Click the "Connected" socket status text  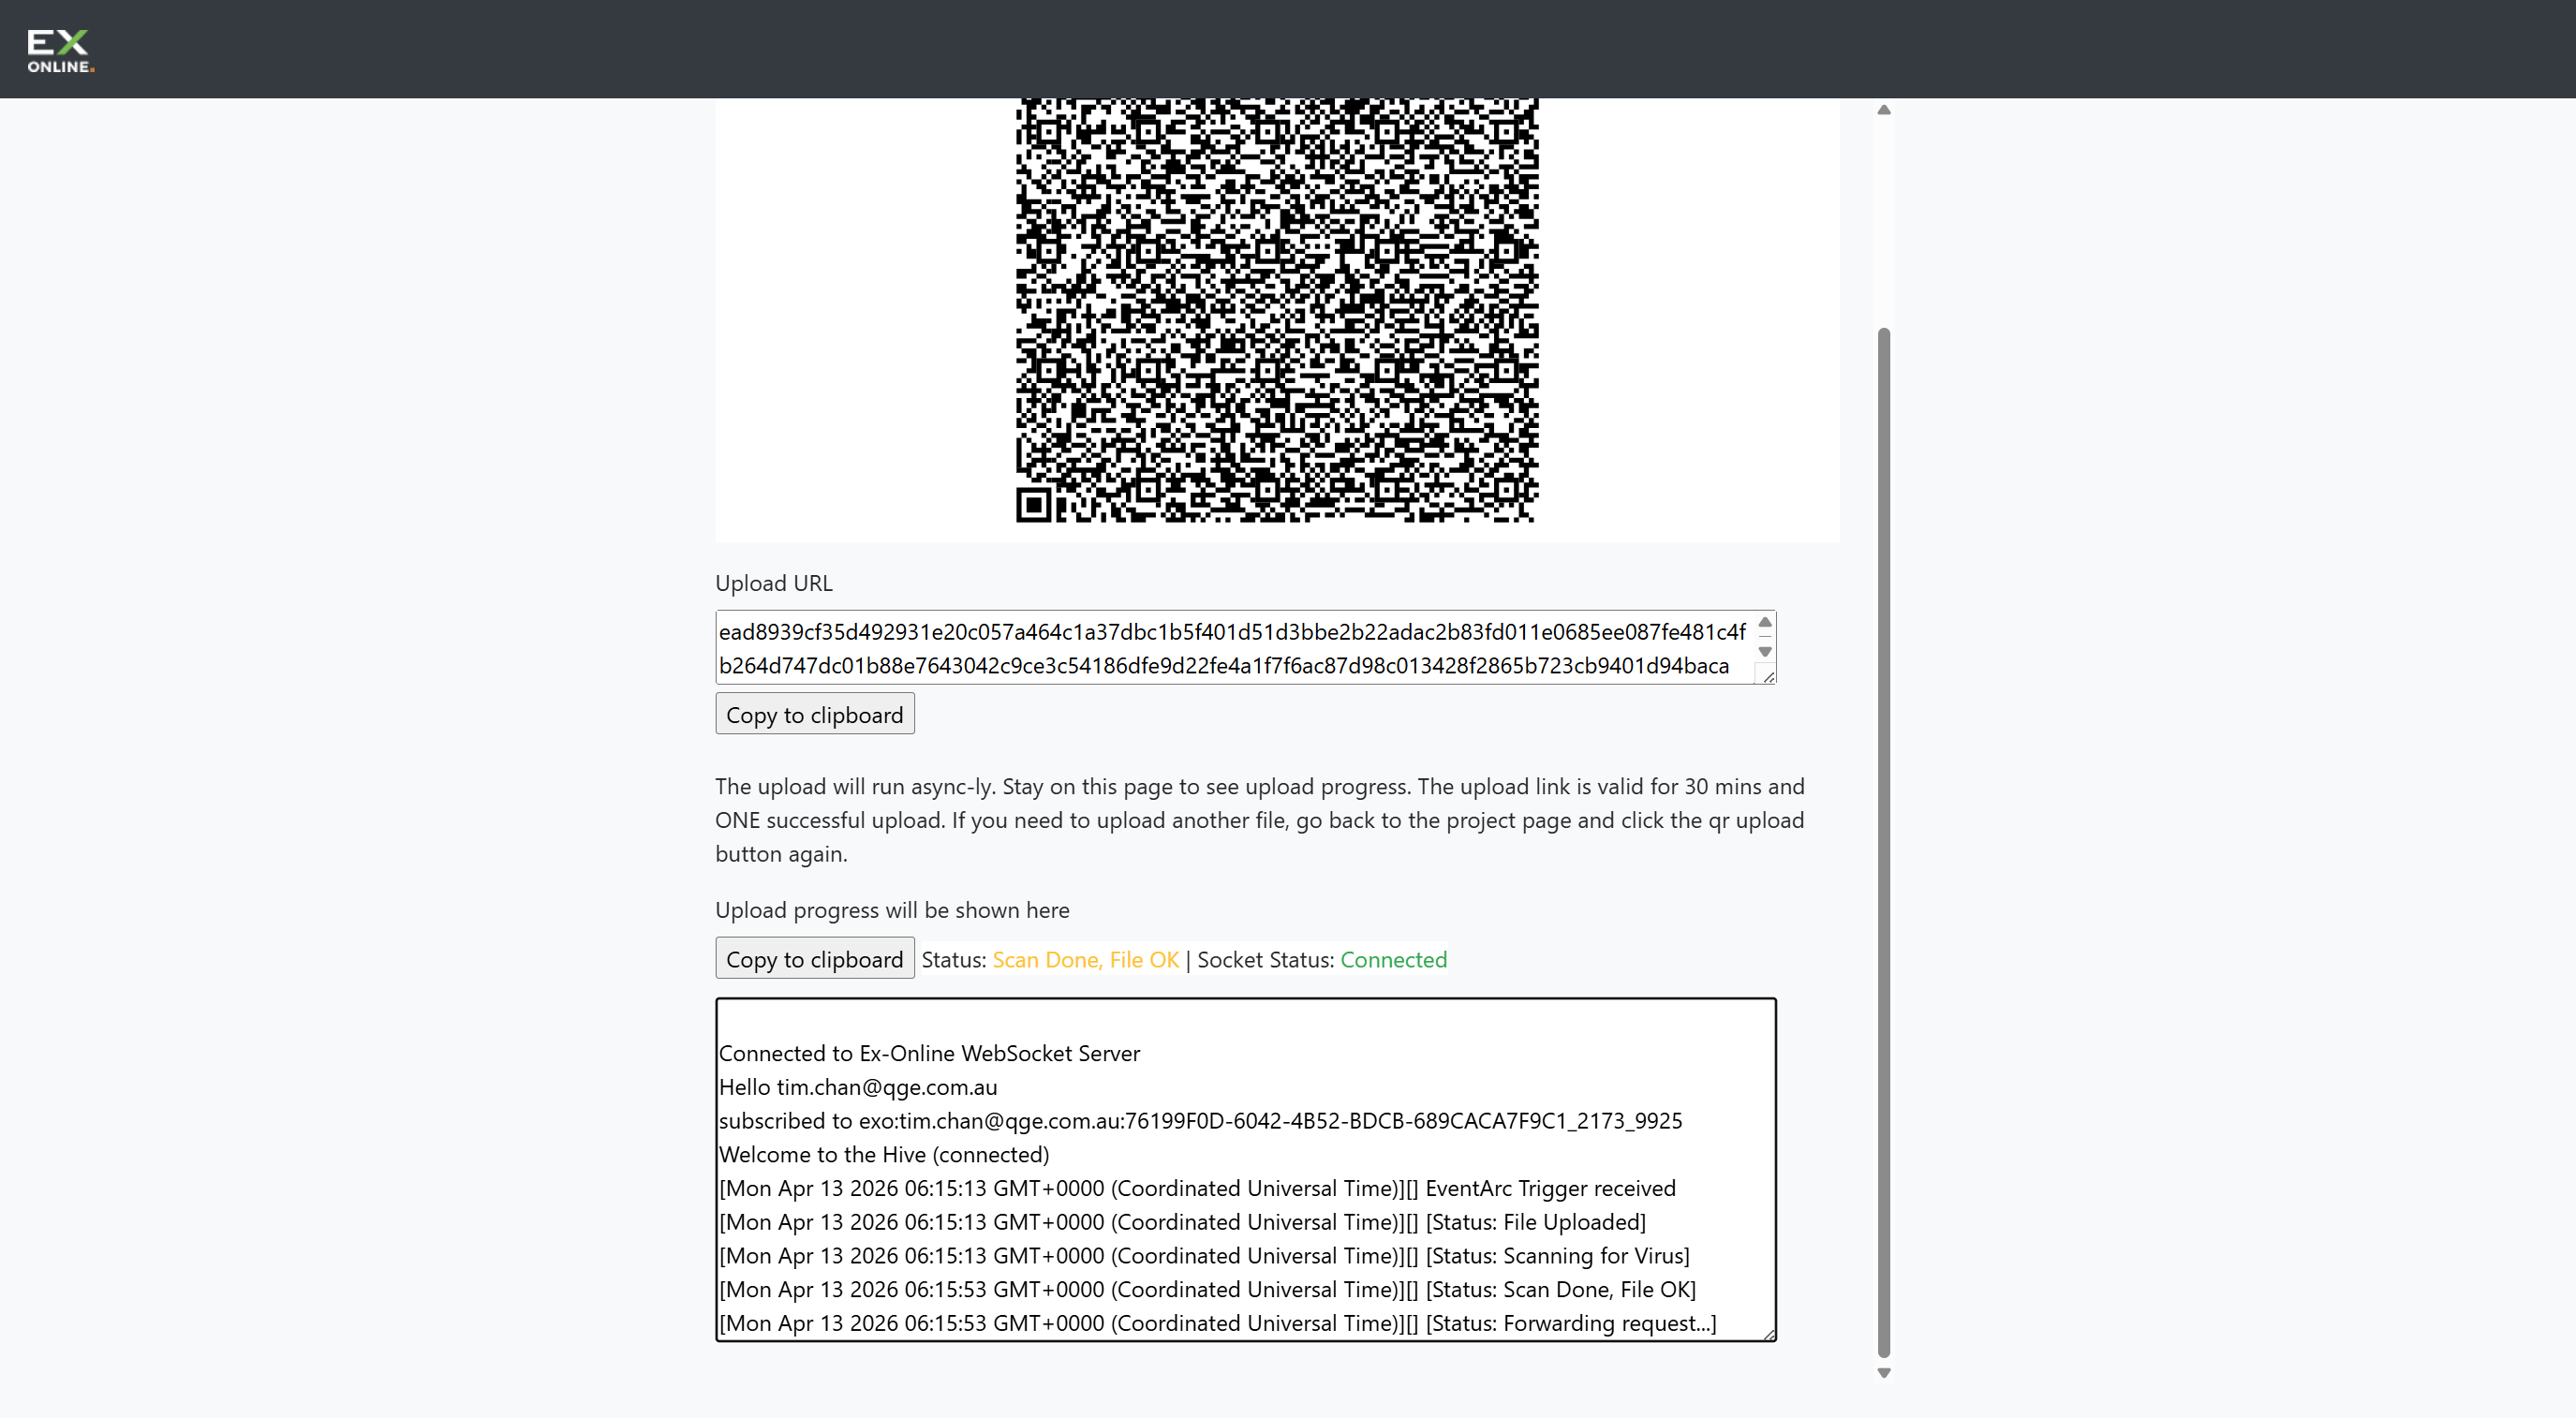pyautogui.click(x=1393, y=959)
